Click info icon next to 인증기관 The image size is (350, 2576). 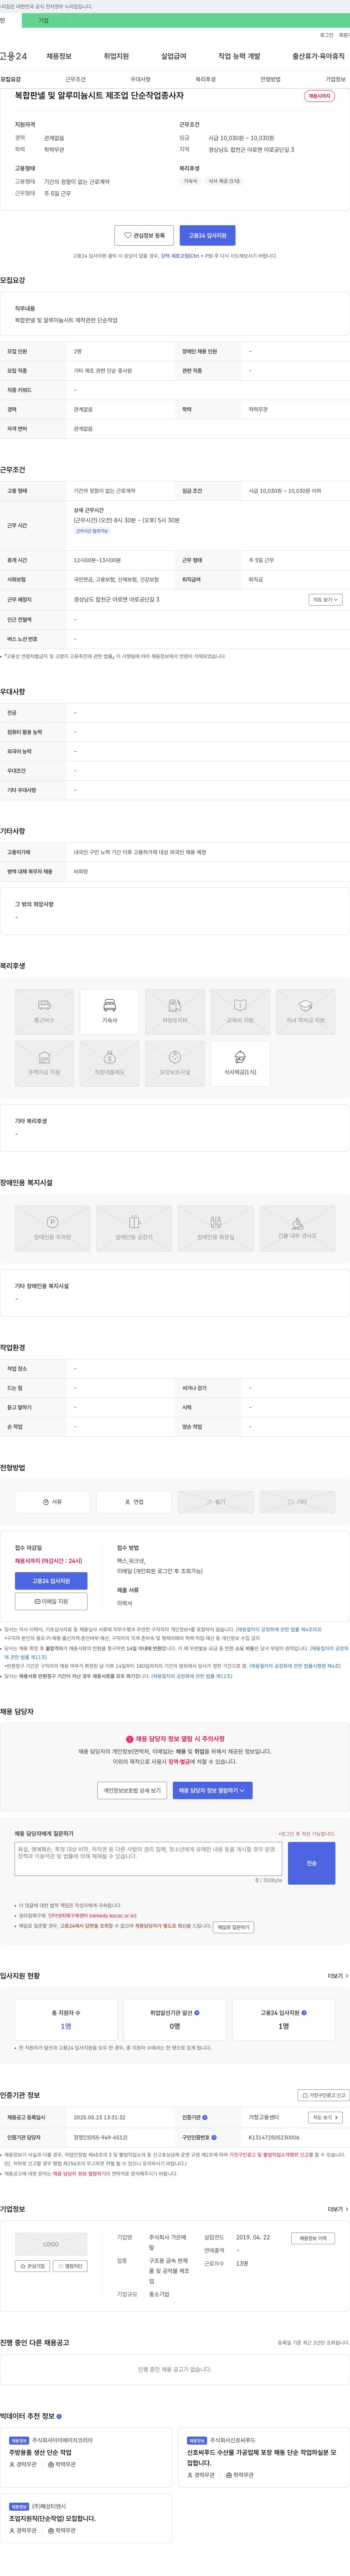[205, 2117]
